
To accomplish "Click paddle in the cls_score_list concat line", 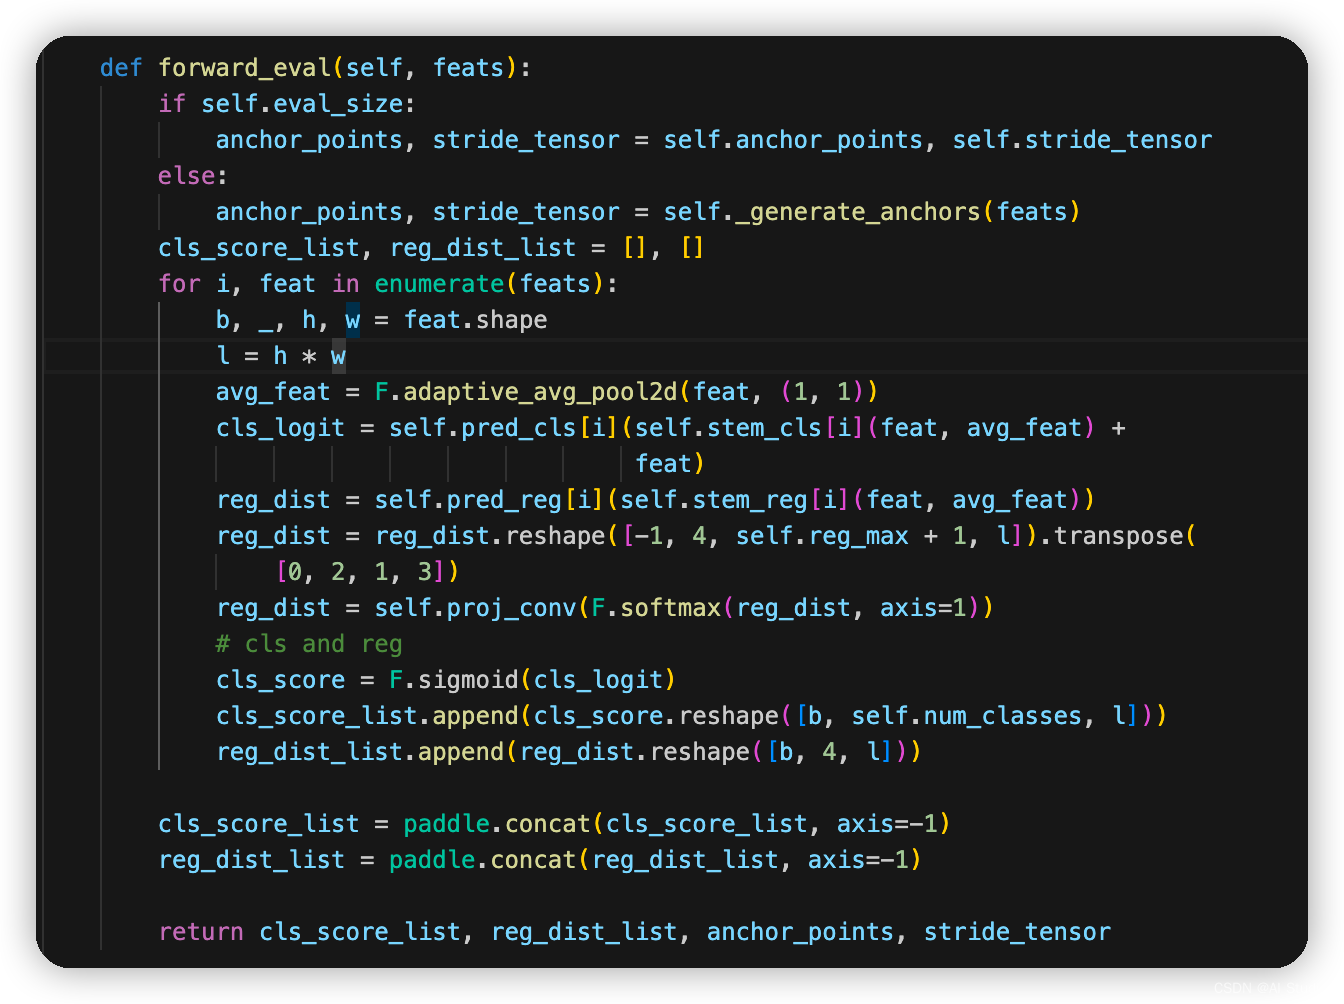I will point(447,824).
